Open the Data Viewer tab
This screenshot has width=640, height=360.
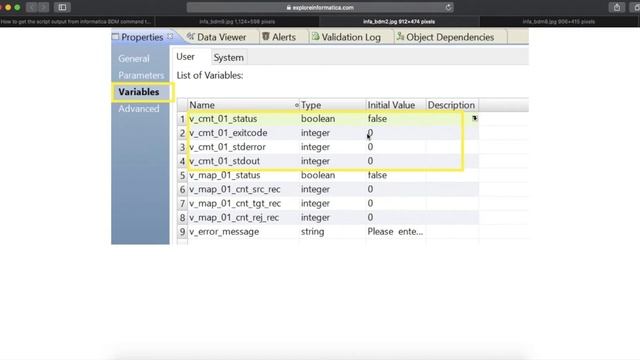click(x=221, y=37)
